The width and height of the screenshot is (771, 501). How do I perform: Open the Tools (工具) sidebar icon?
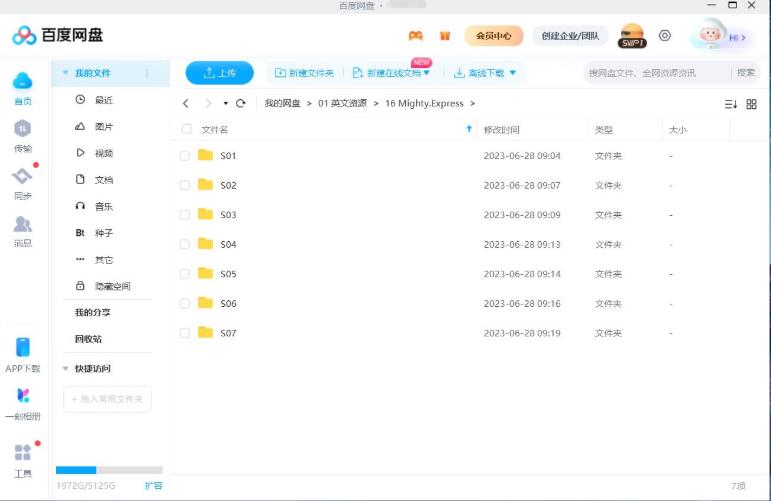23,452
